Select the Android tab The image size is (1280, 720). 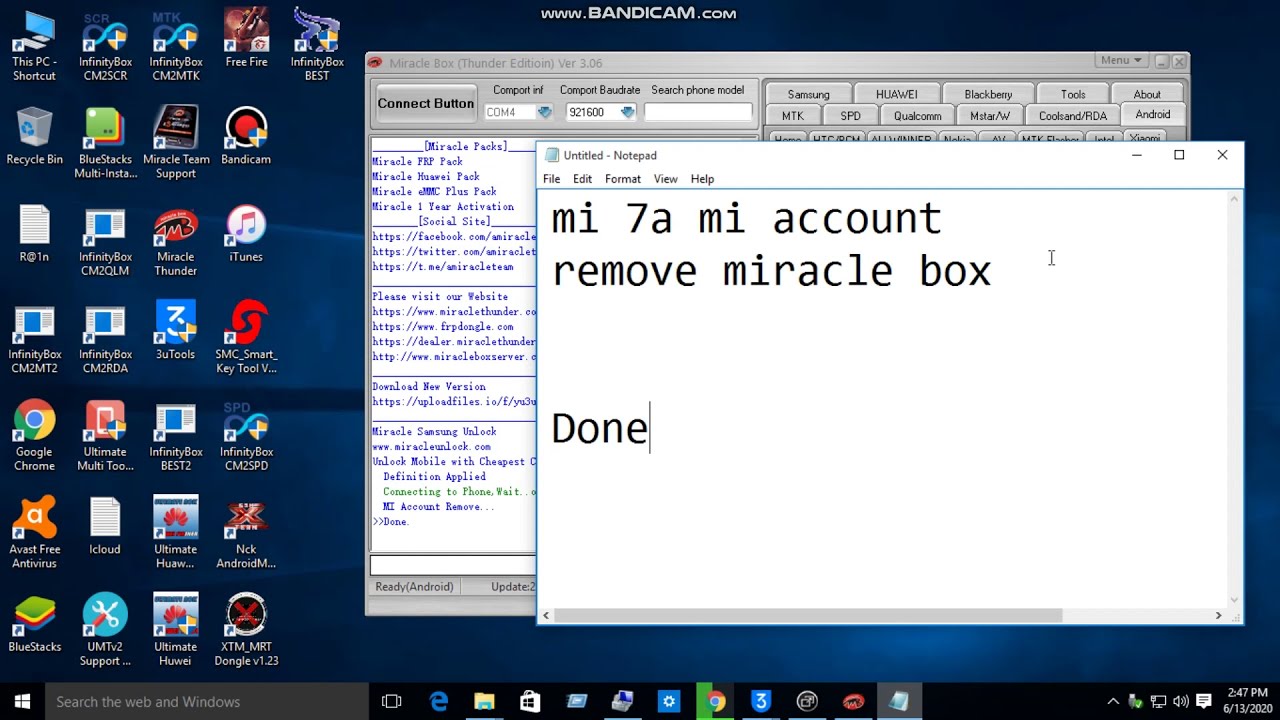tap(1152, 115)
